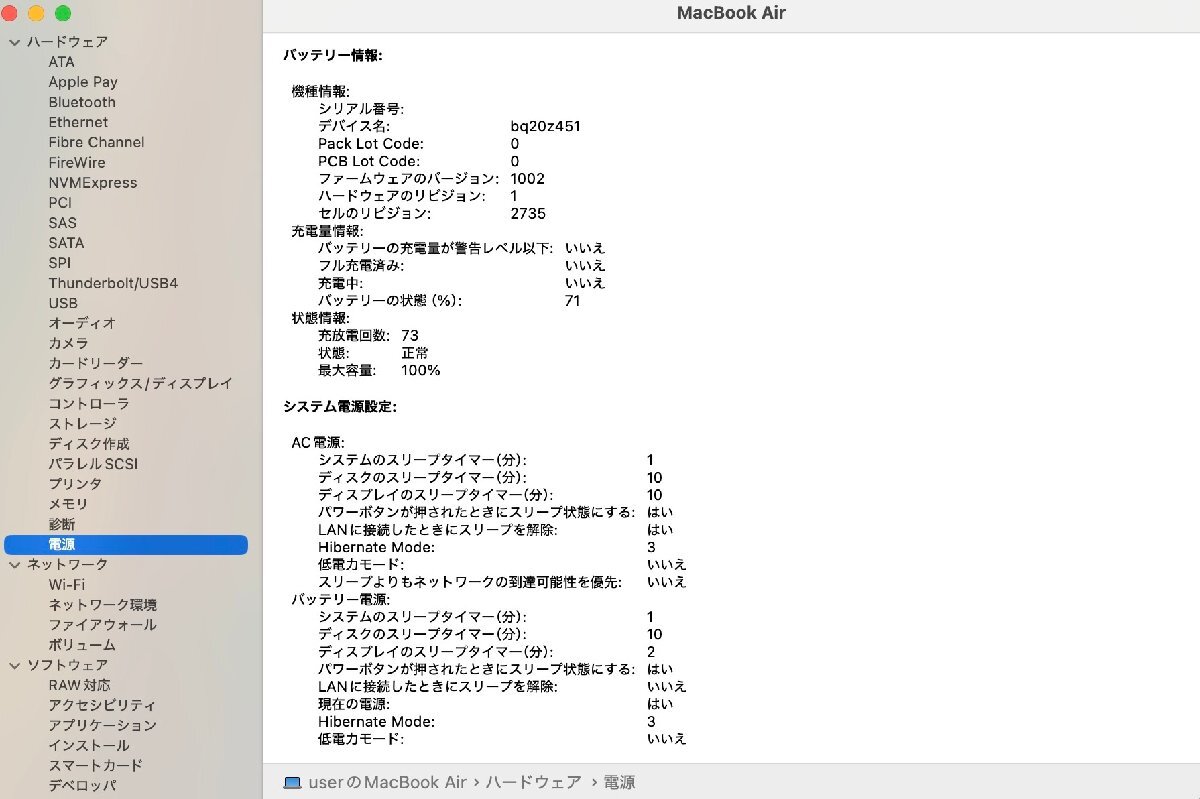The height and width of the screenshot is (799, 1200).
Task: Select ATA in the sidebar
Action: 61,62
